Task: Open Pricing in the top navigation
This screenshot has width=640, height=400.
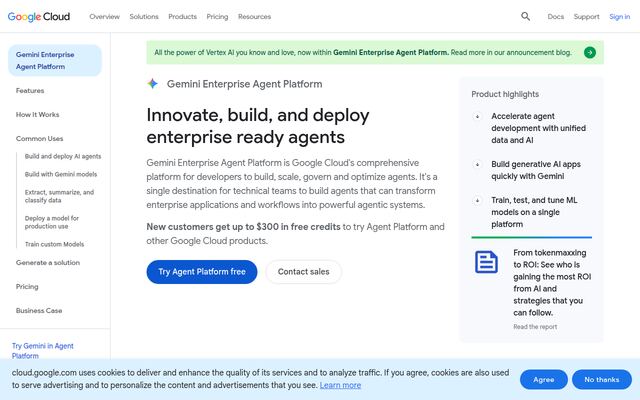Action: tap(217, 17)
